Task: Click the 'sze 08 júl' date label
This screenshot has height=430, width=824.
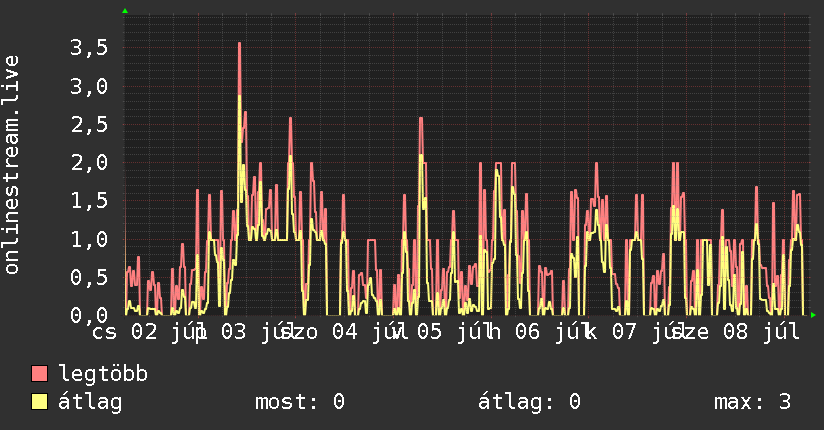Action: point(736,332)
